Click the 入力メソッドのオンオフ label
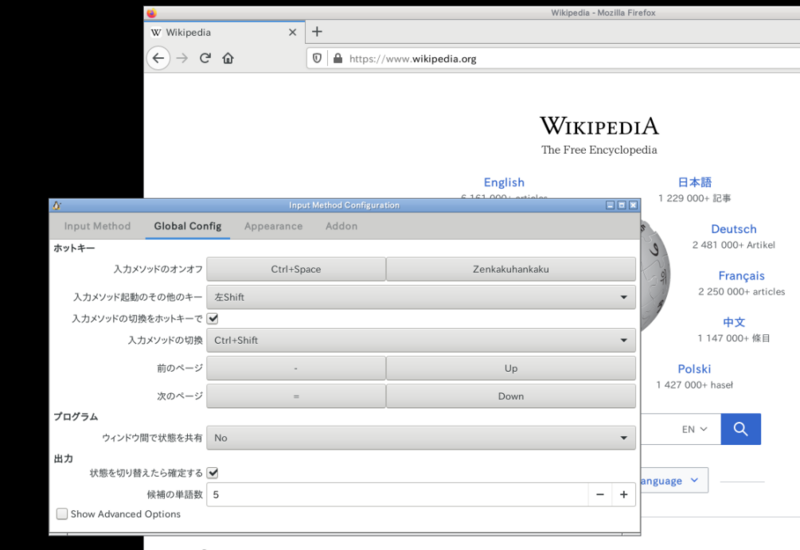 (x=158, y=269)
